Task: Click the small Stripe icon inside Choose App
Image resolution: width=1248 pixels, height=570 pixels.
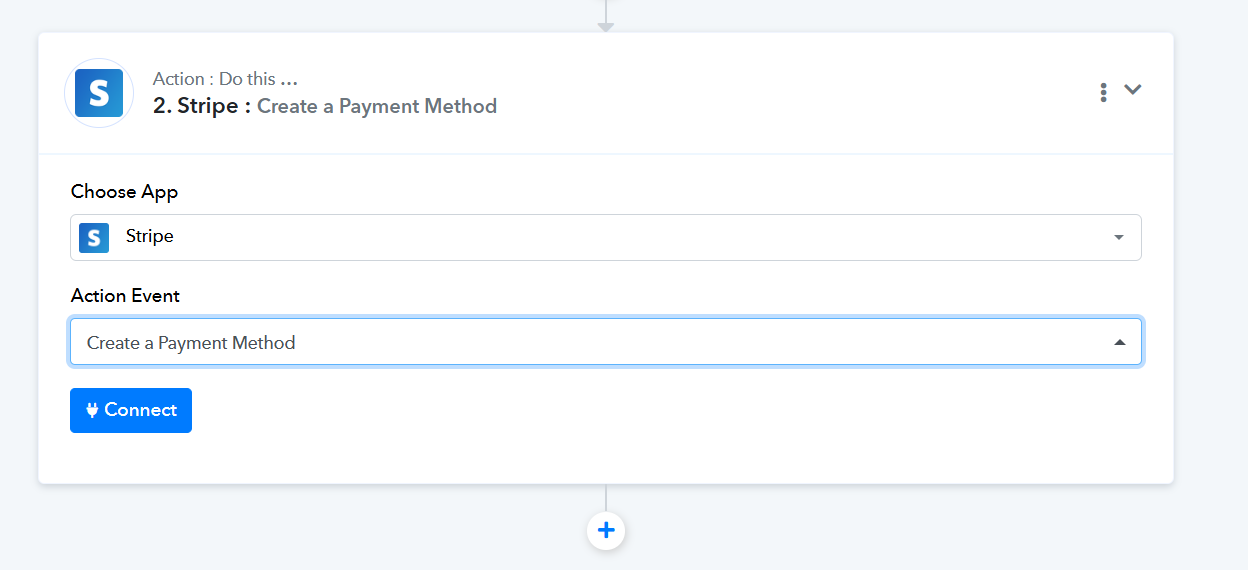Action: tap(94, 237)
